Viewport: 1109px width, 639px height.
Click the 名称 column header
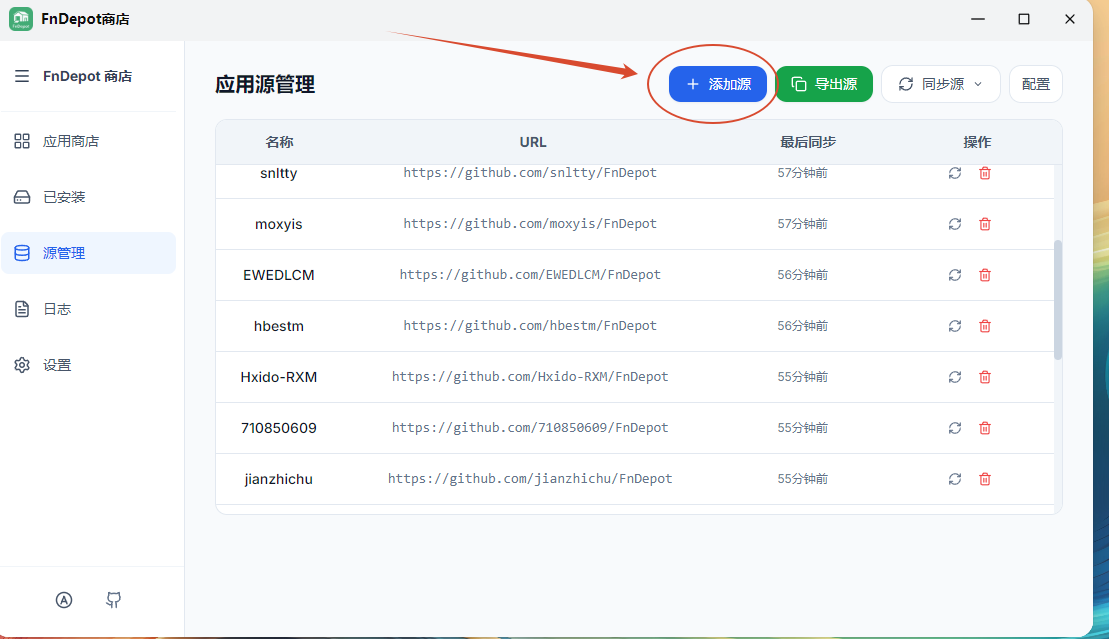click(279, 142)
